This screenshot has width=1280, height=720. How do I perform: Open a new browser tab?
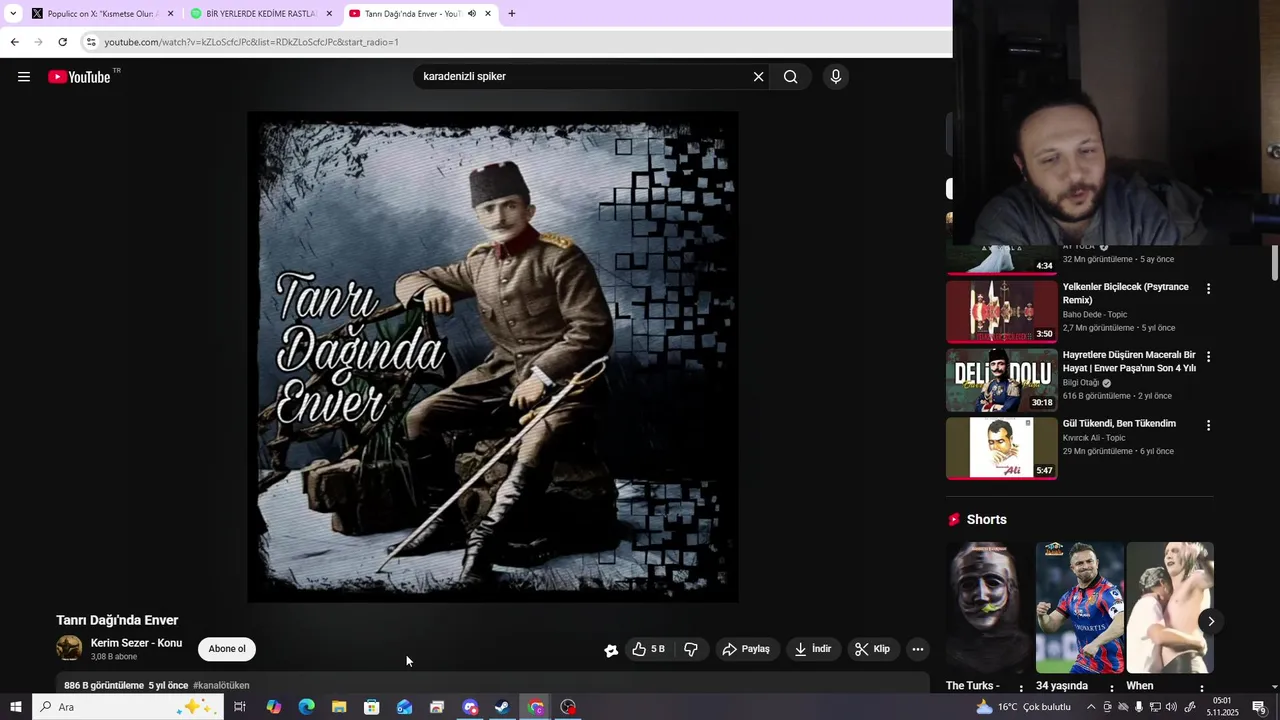pyautogui.click(x=511, y=14)
